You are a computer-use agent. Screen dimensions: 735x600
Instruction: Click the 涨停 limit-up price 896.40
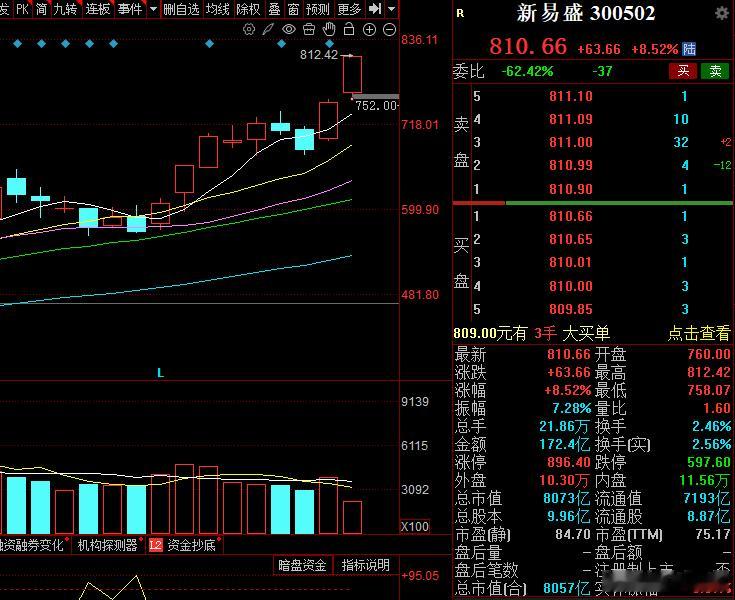[x=569, y=462]
